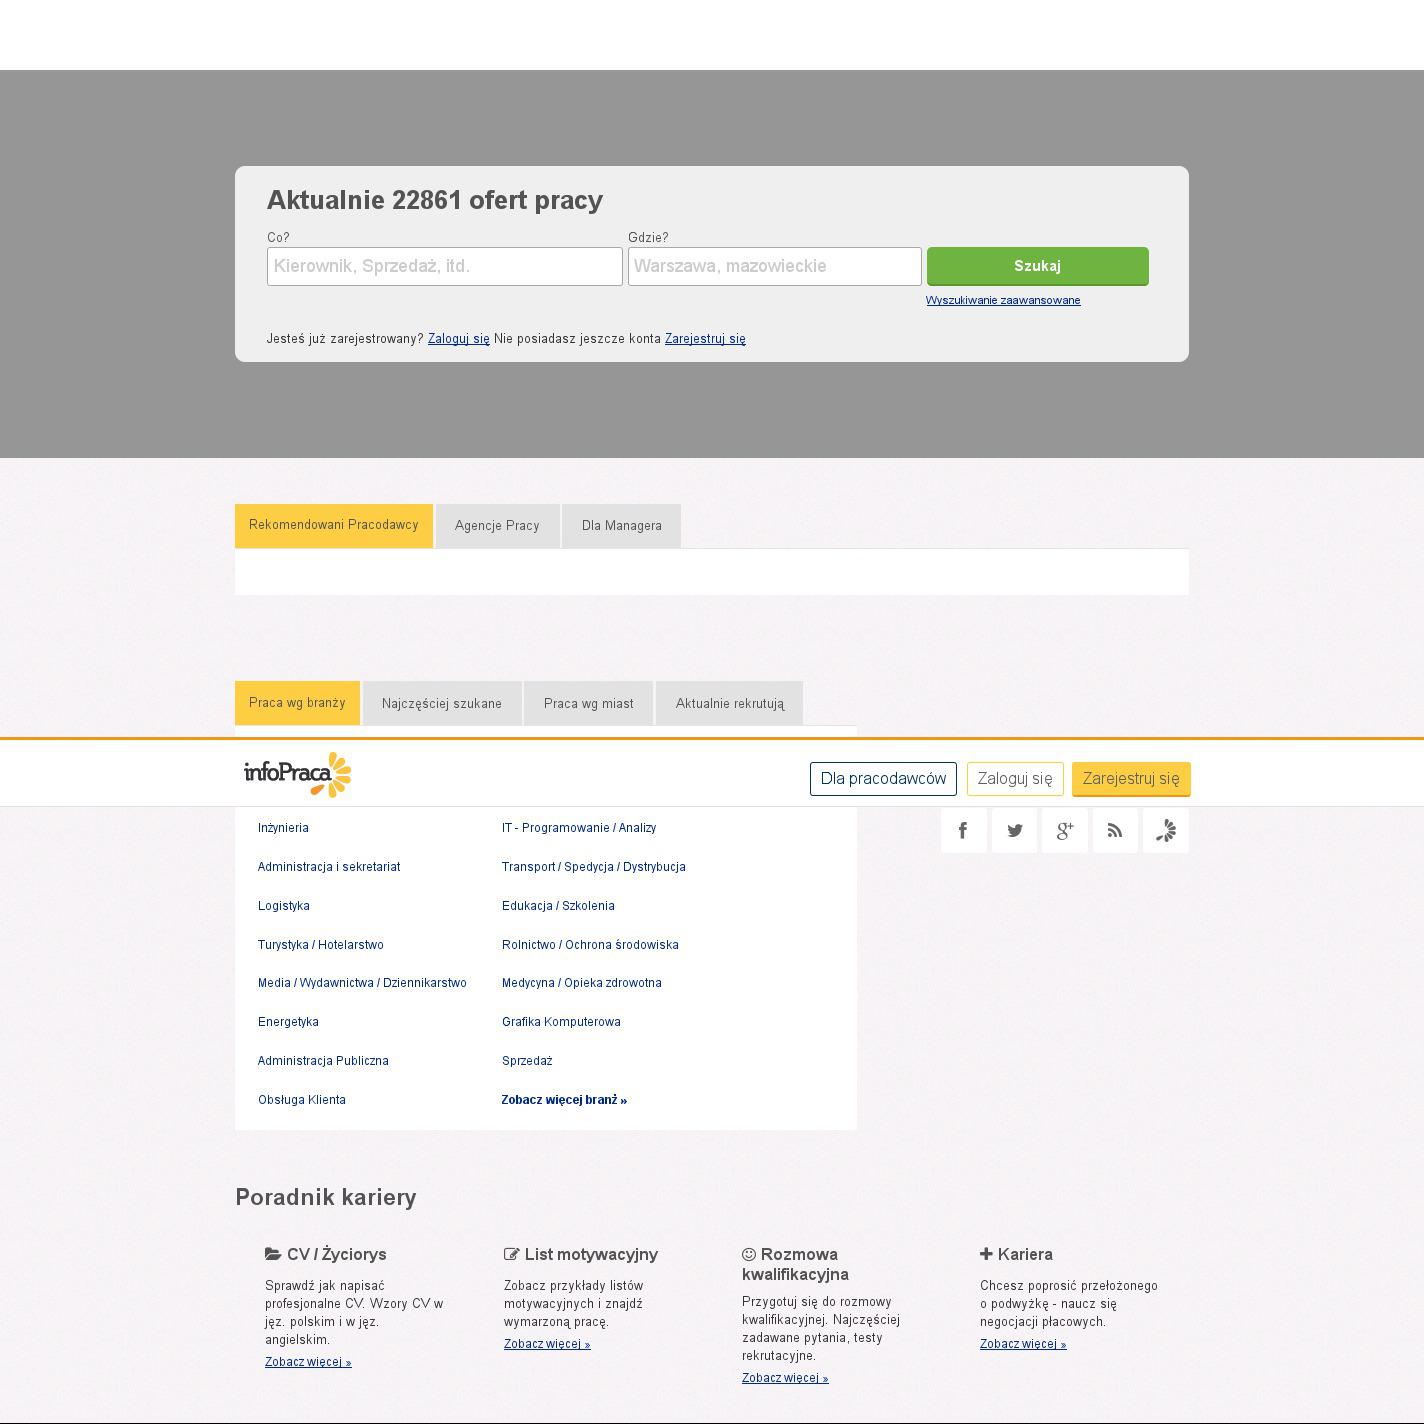Screen dimensions: 1424x1424
Task: Click the smiley icon beside Rozmowa kwalifikacyjna
Action: [749, 1254]
